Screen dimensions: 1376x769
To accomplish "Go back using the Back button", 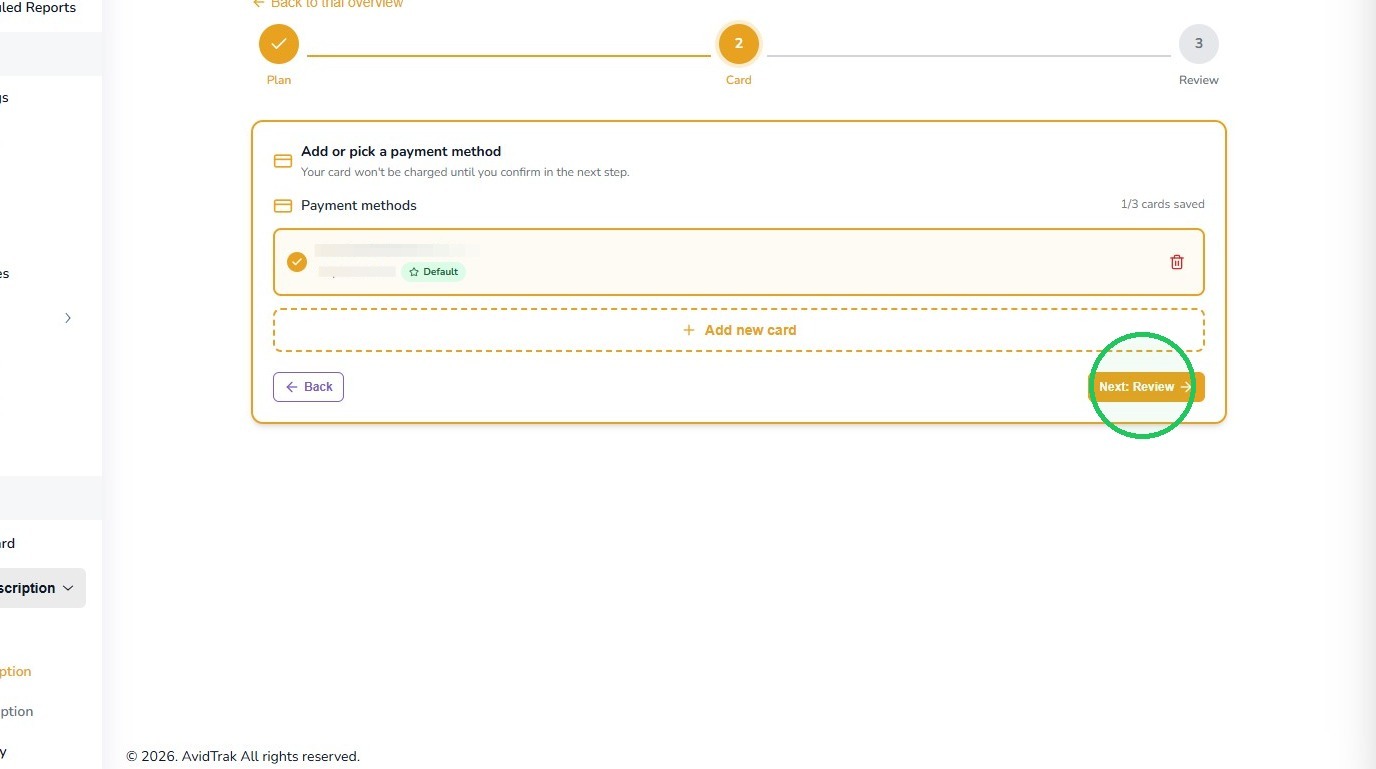I will point(308,387).
